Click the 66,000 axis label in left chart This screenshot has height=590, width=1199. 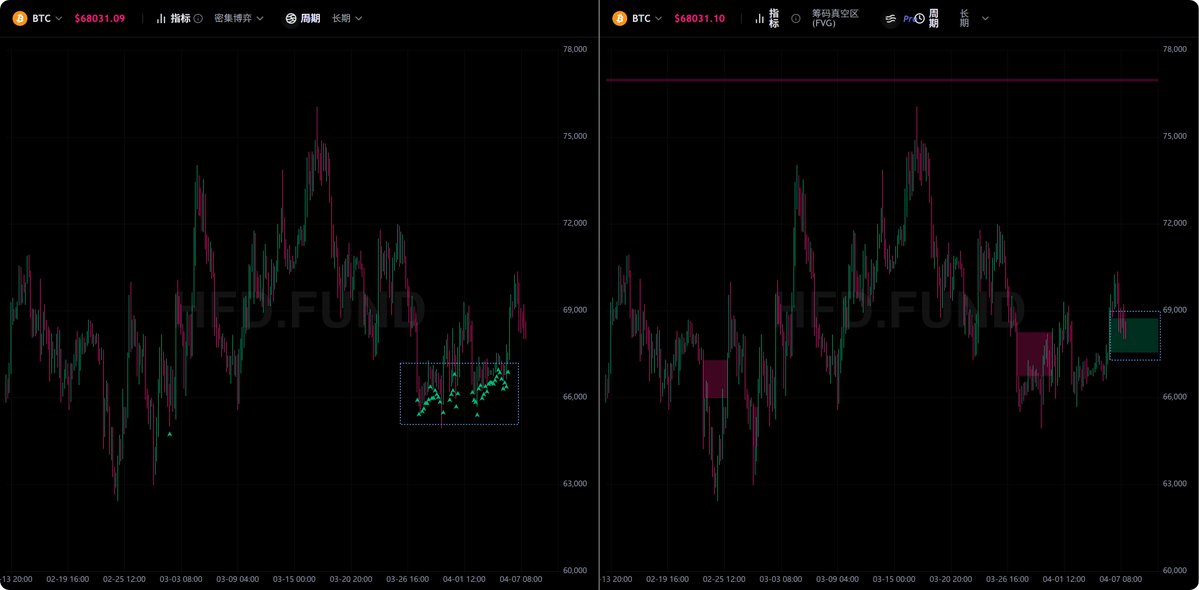[574, 397]
